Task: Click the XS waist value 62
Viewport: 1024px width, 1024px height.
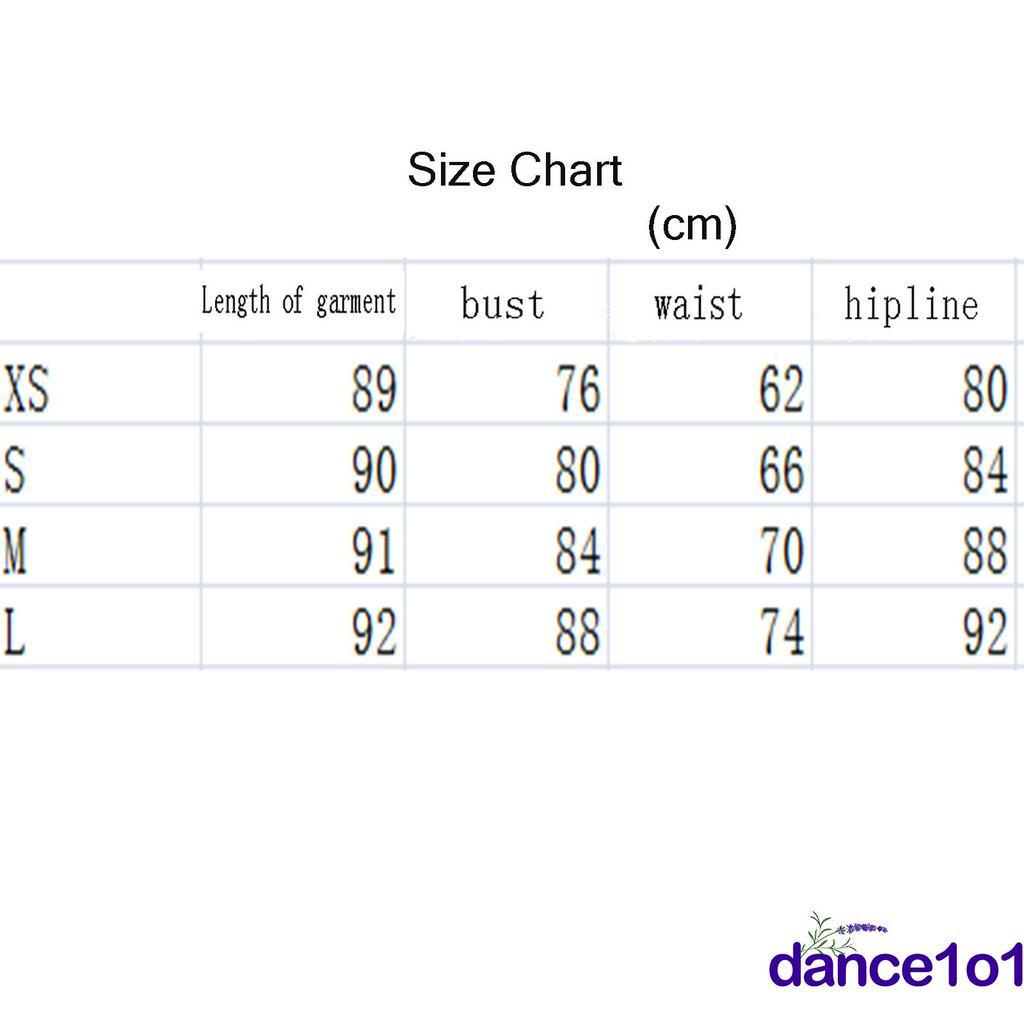Action: [782, 390]
